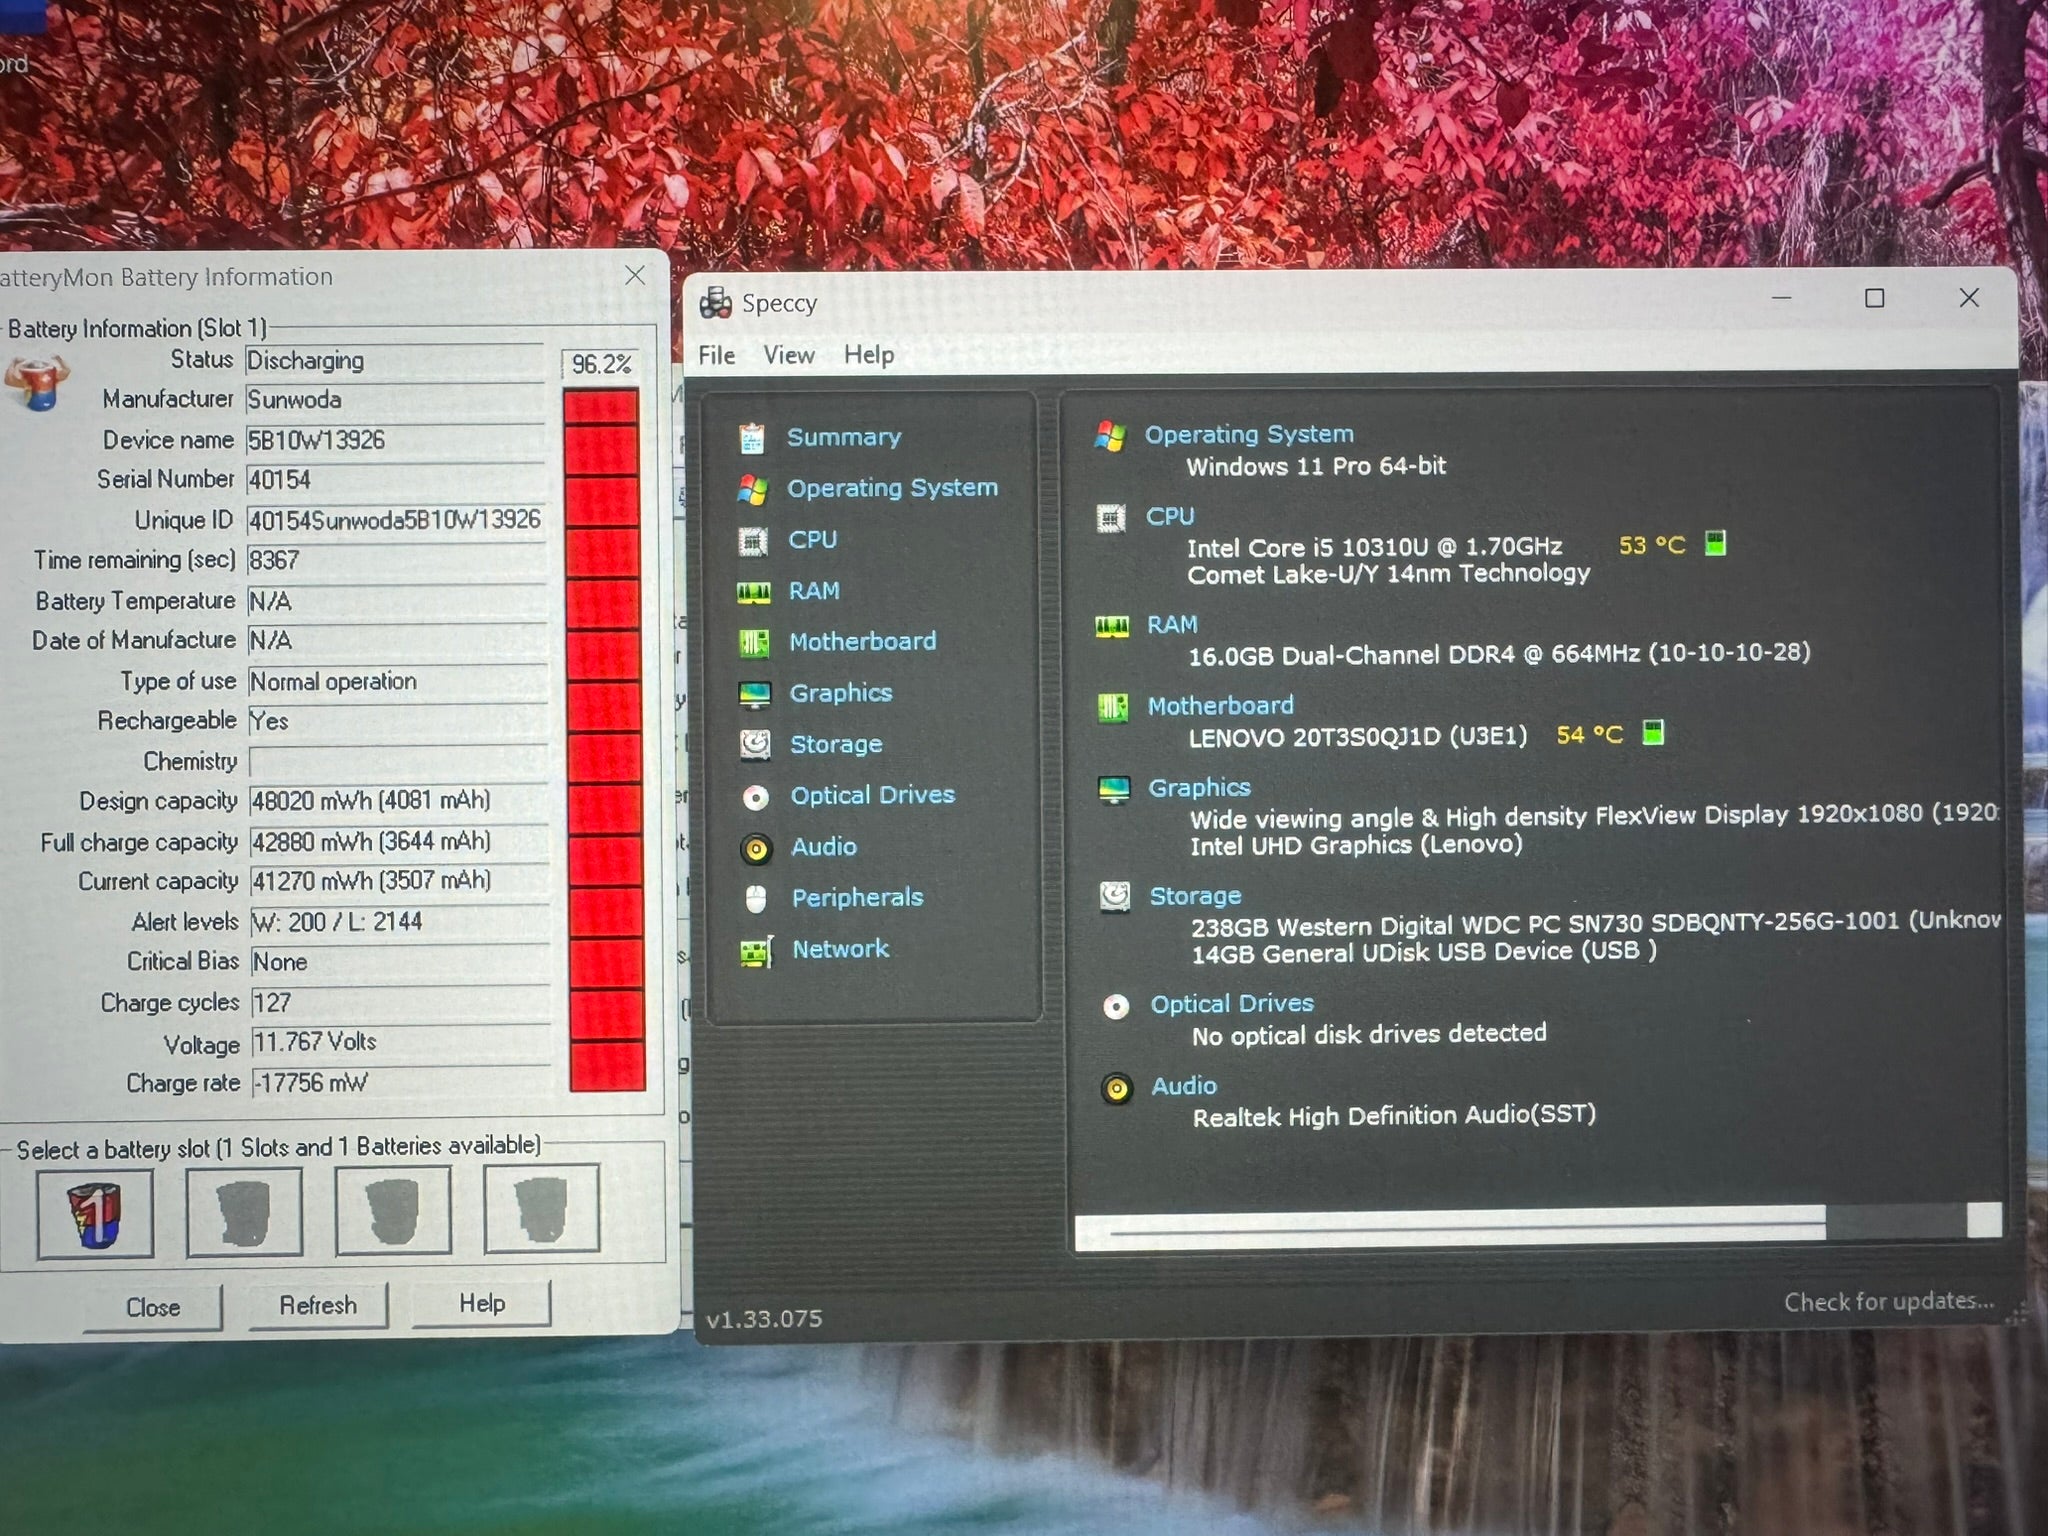Screen dimensions: 2048x1536
Task: Click the Device name field 5B10W13926
Action: (395, 441)
